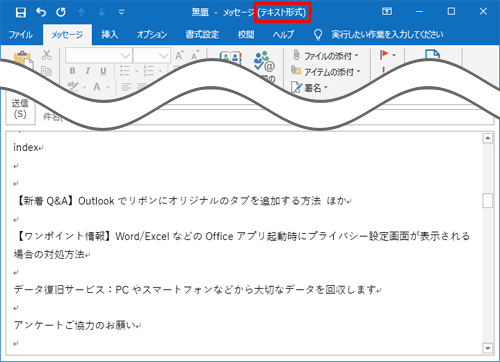Image resolution: width=500 pixels, height=362 pixels.
Task: Click the vertical scrollbar thumb
Action: pyautogui.click(x=488, y=201)
